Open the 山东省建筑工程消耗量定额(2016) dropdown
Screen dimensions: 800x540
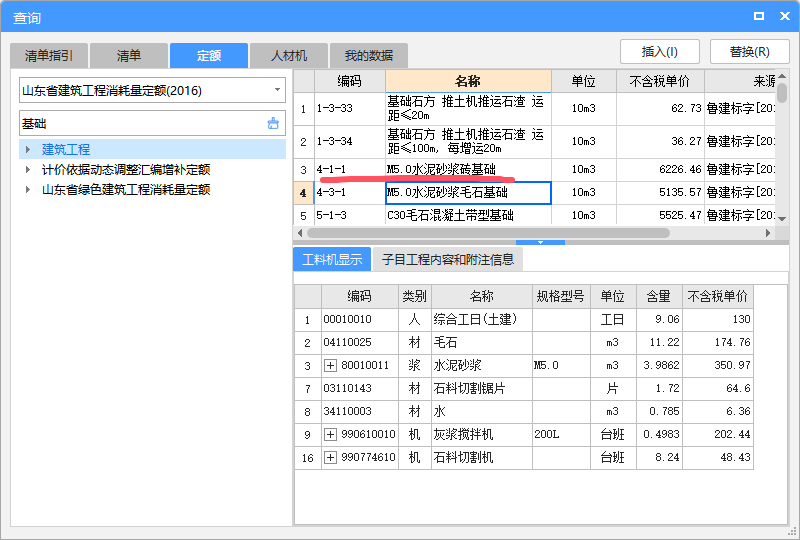(x=277, y=90)
